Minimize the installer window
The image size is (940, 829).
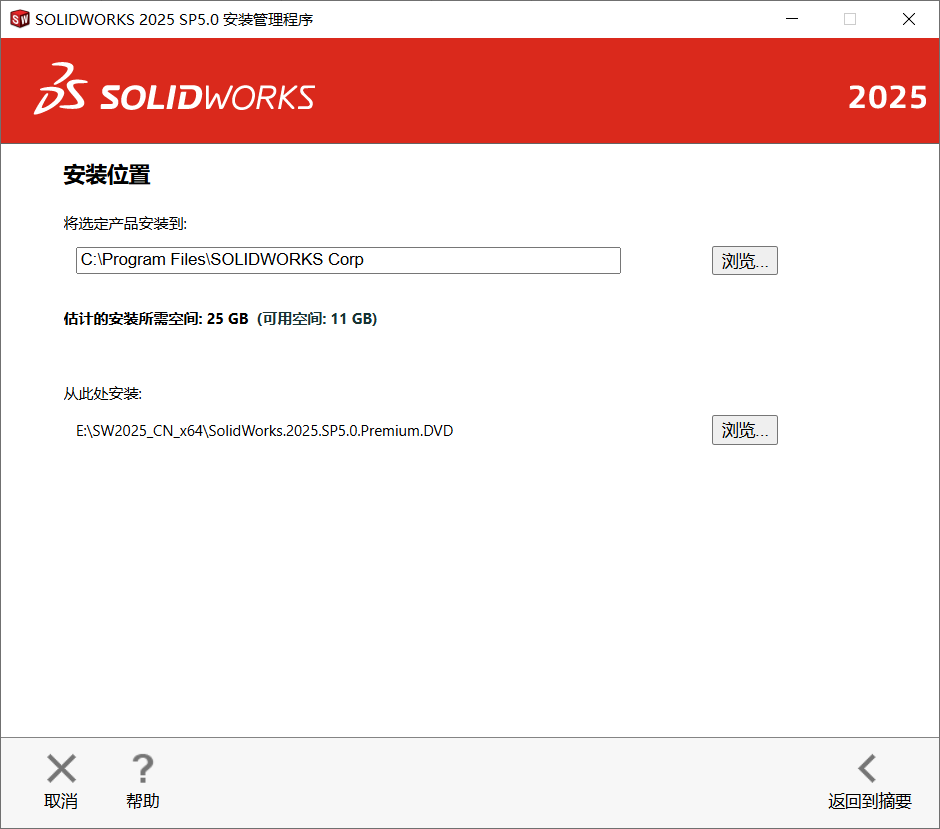[792, 19]
